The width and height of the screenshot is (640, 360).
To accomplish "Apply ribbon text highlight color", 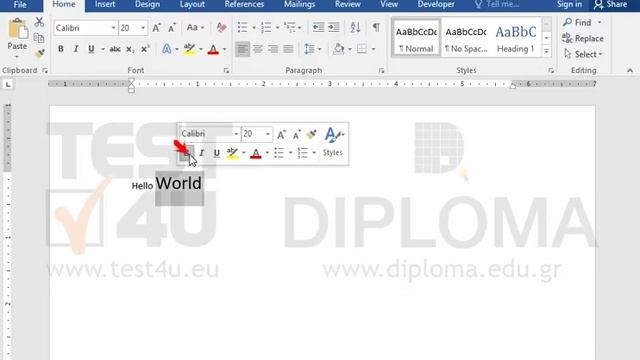I will pos(189,49).
